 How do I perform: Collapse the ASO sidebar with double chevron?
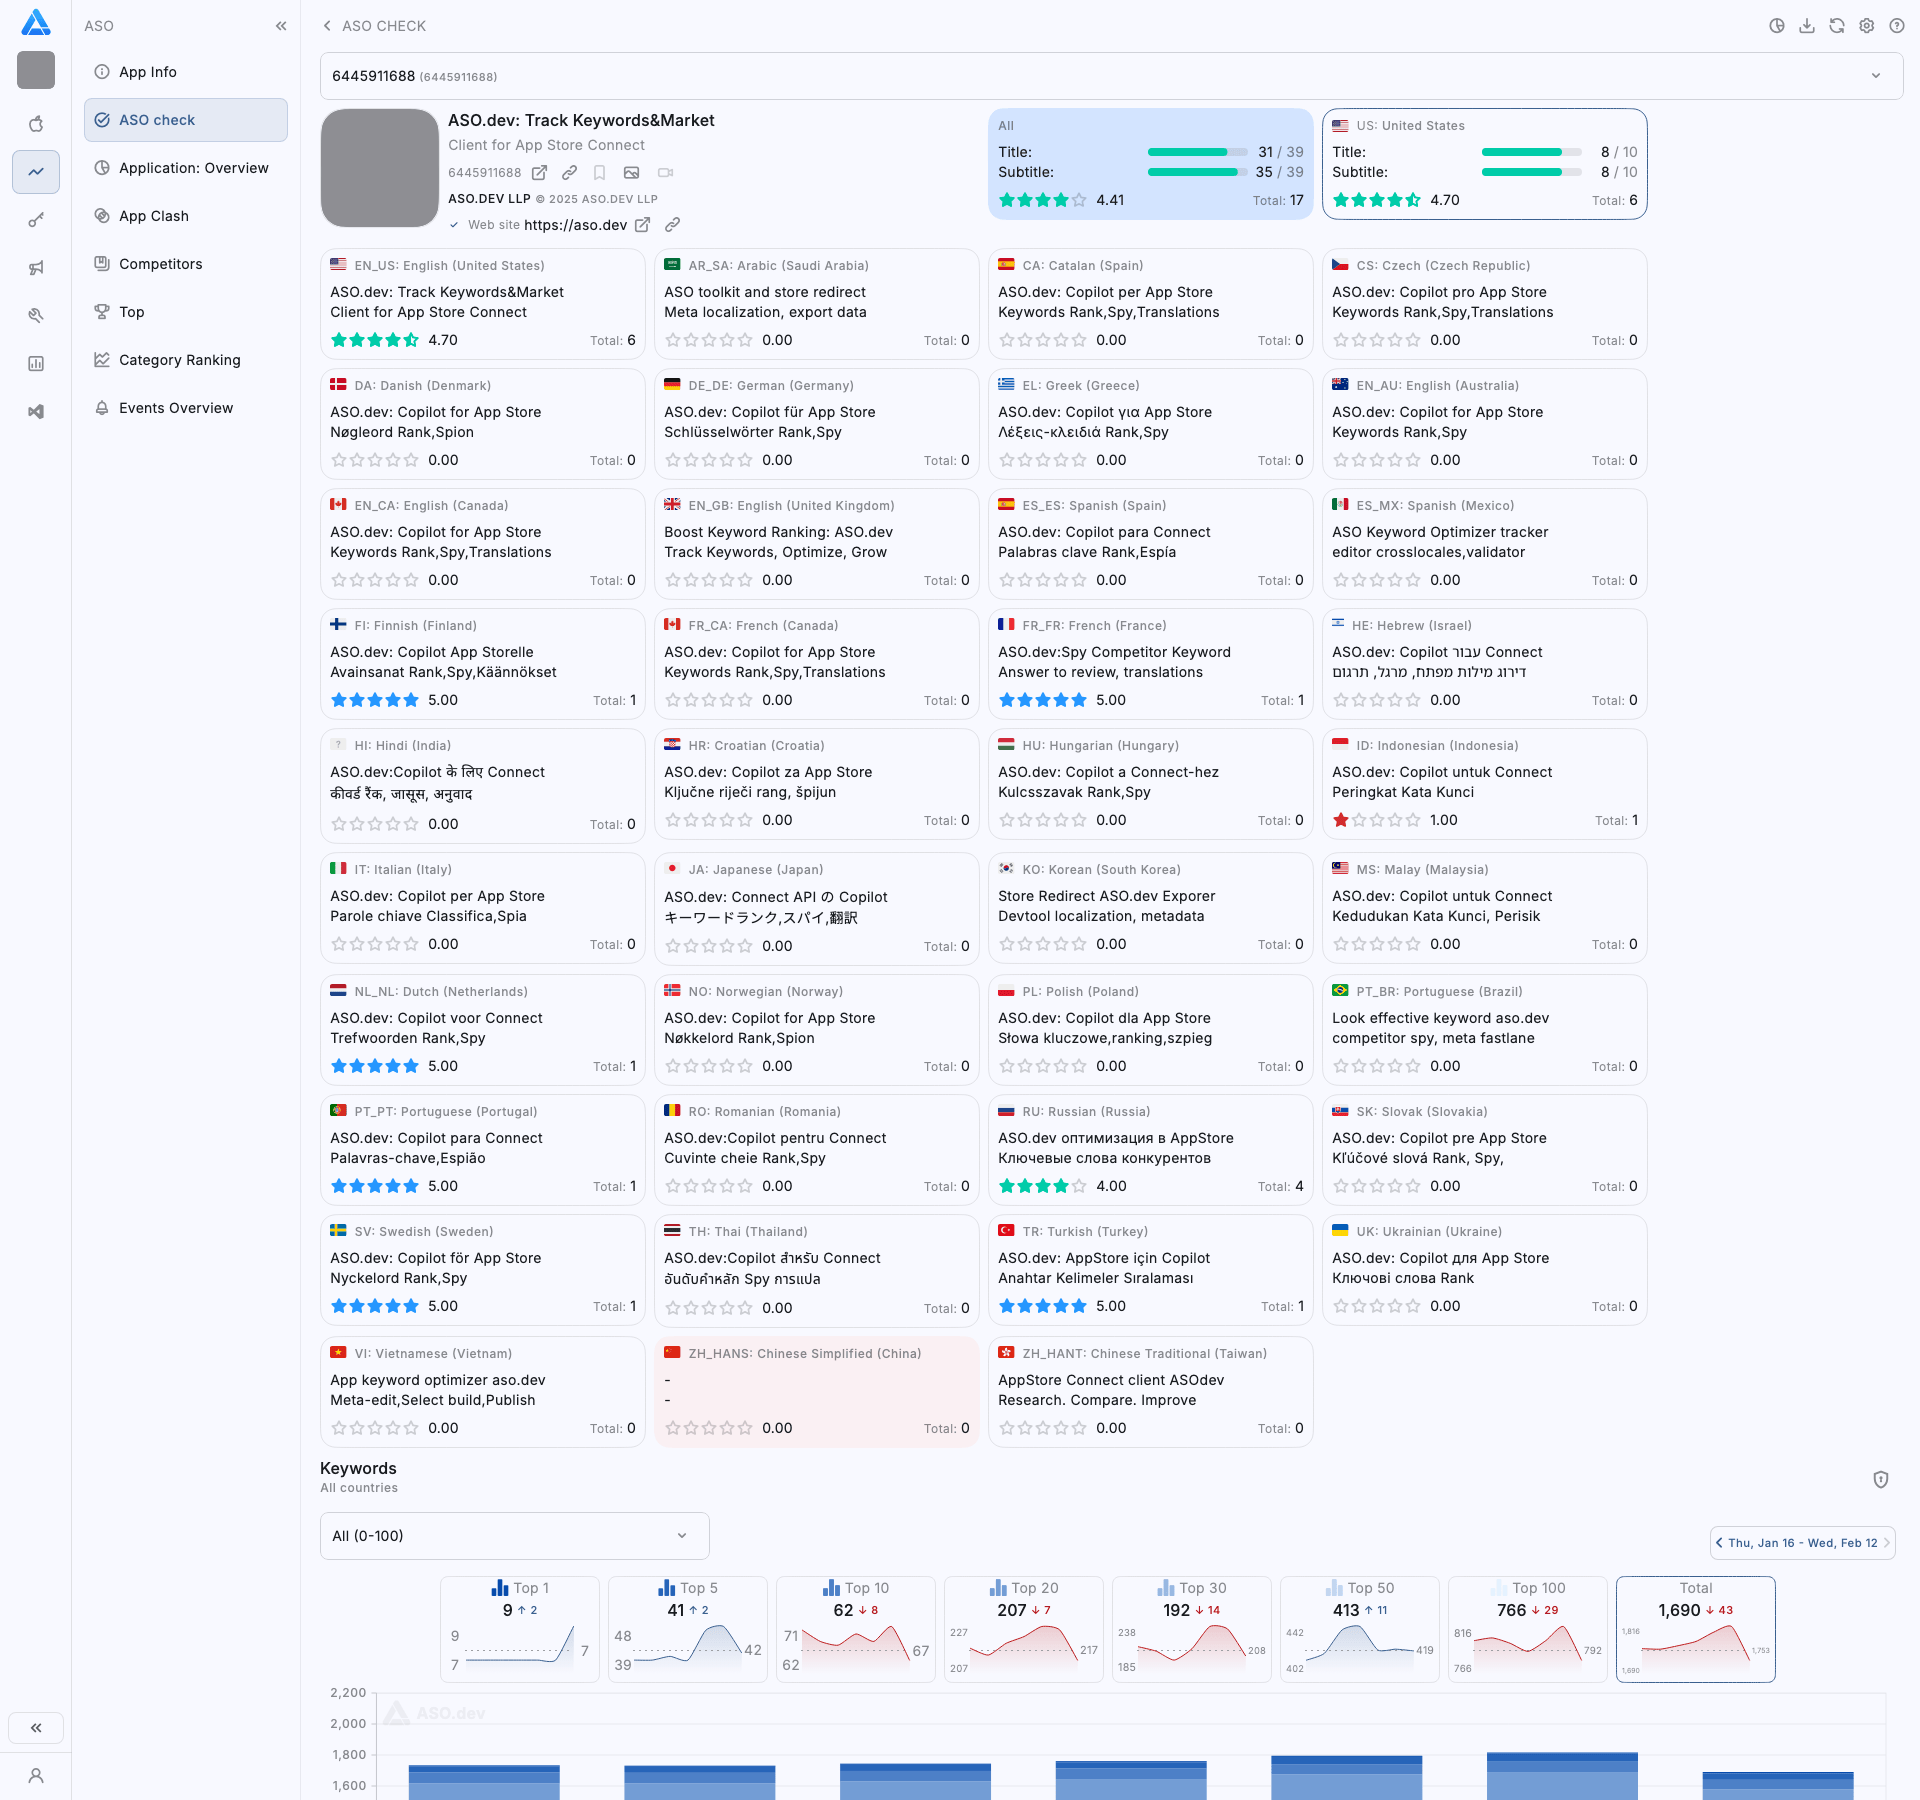point(281,26)
